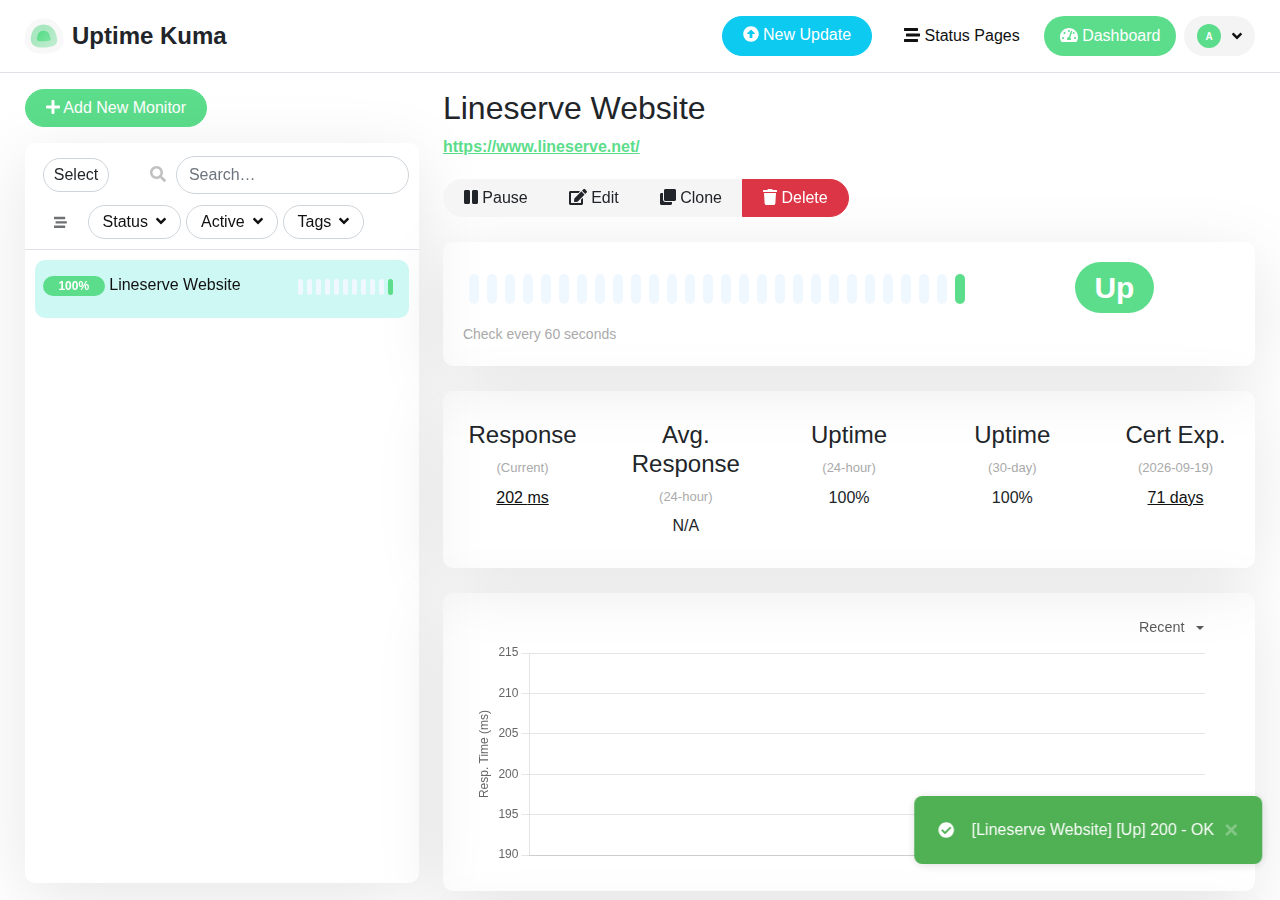Open the Recent chart period dropdown
This screenshot has height=900, width=1280.
pos(1171,627)
